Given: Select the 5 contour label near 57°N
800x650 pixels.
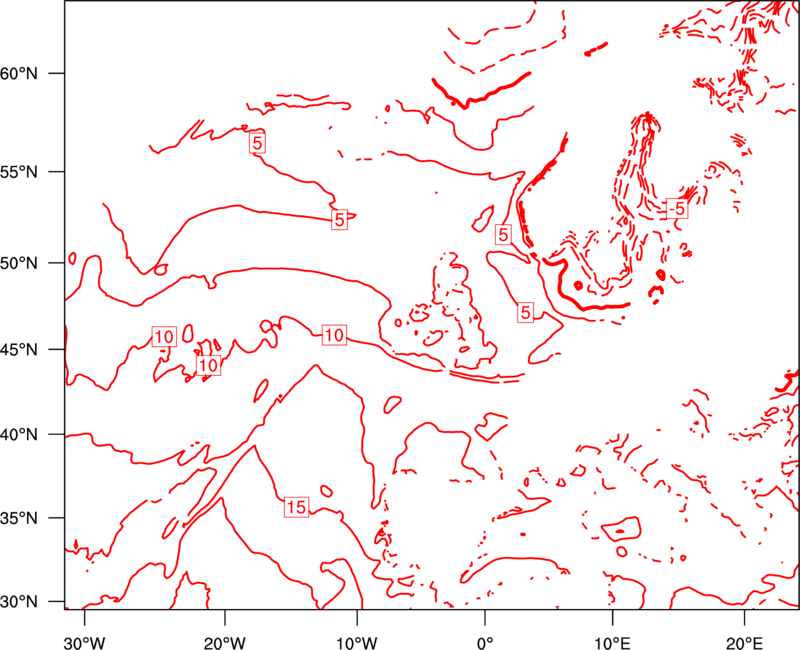Looking at the screenshot, I should (258, 143).
